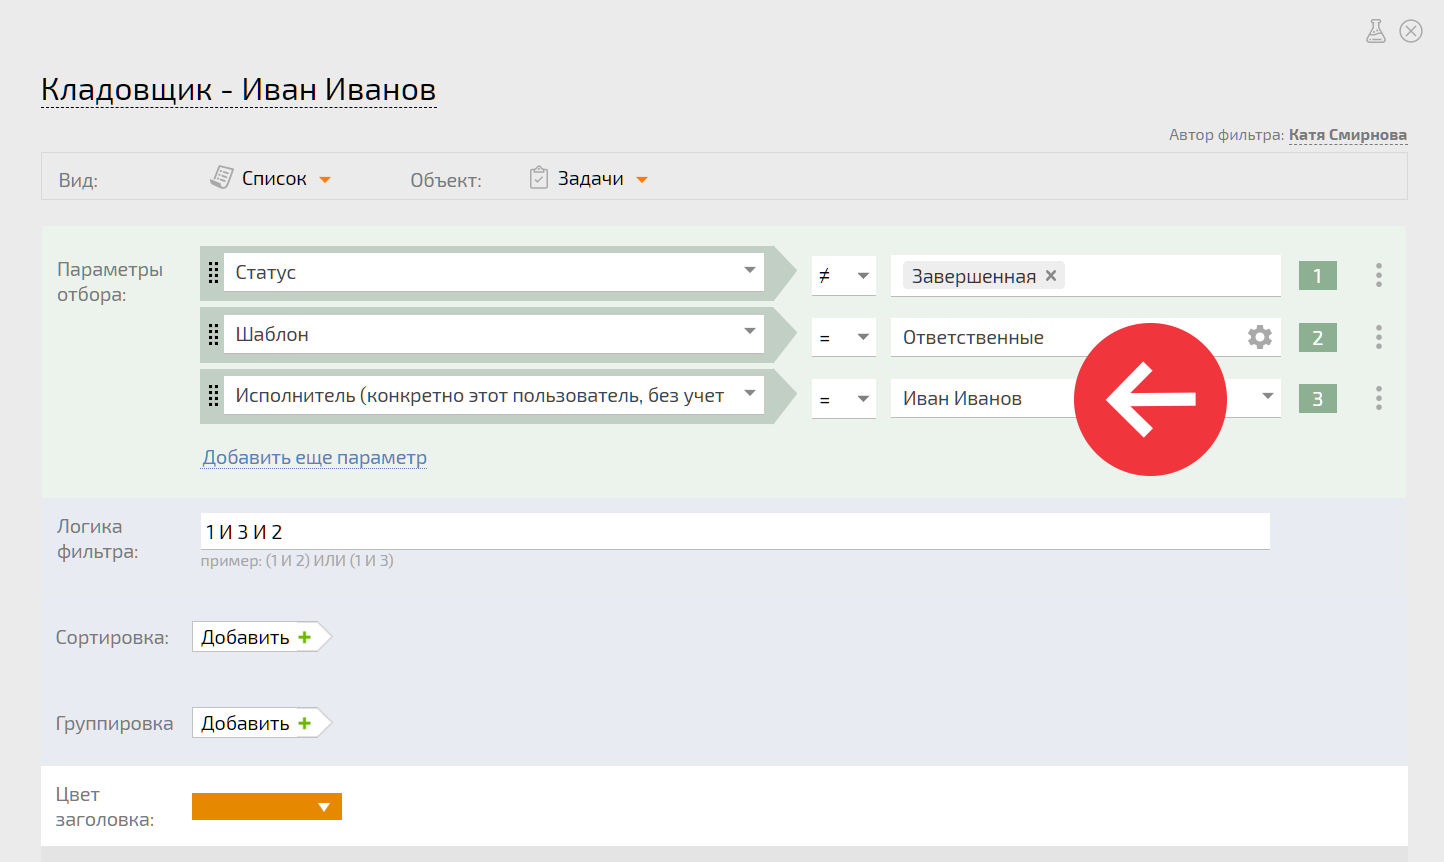Open the three-dot menu for Статус row

(x=1379, y=275)
